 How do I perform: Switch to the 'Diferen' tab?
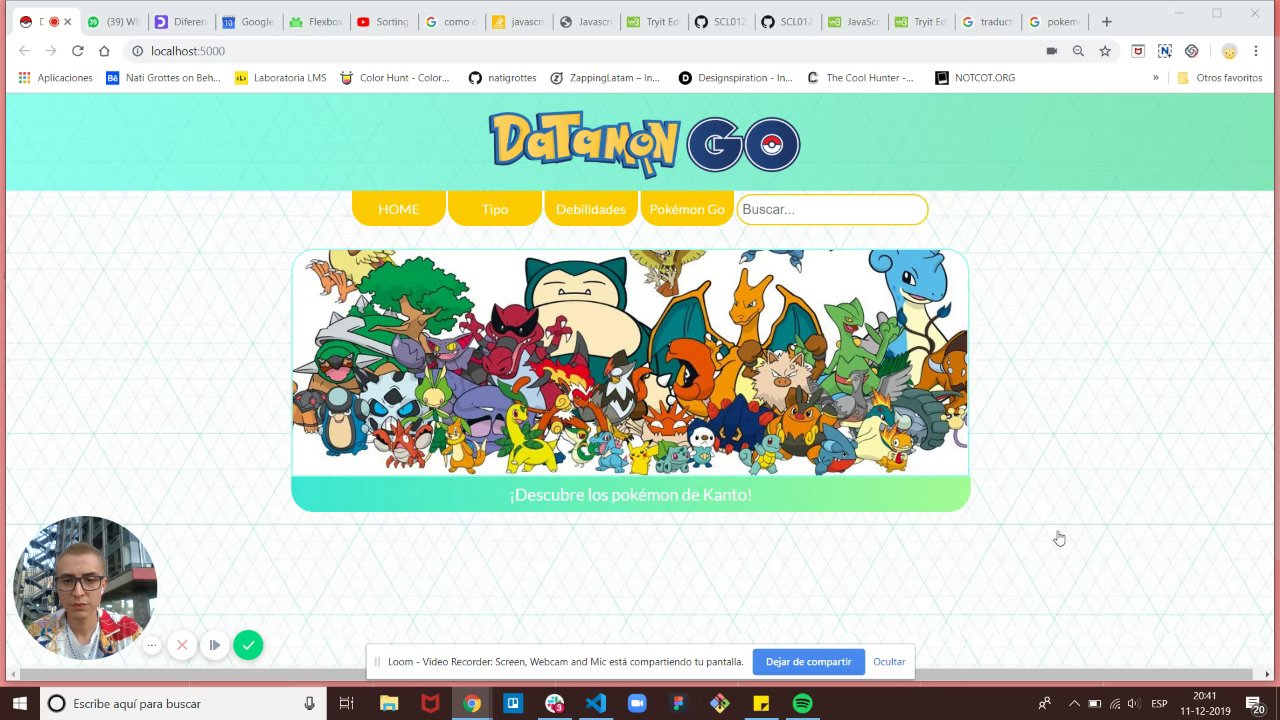[x=181, y=21]
